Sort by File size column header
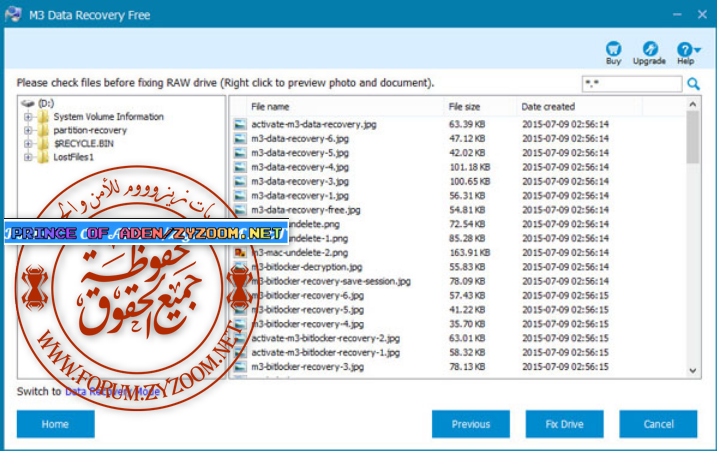Screen dimensions: 717x451 [464, 107]
